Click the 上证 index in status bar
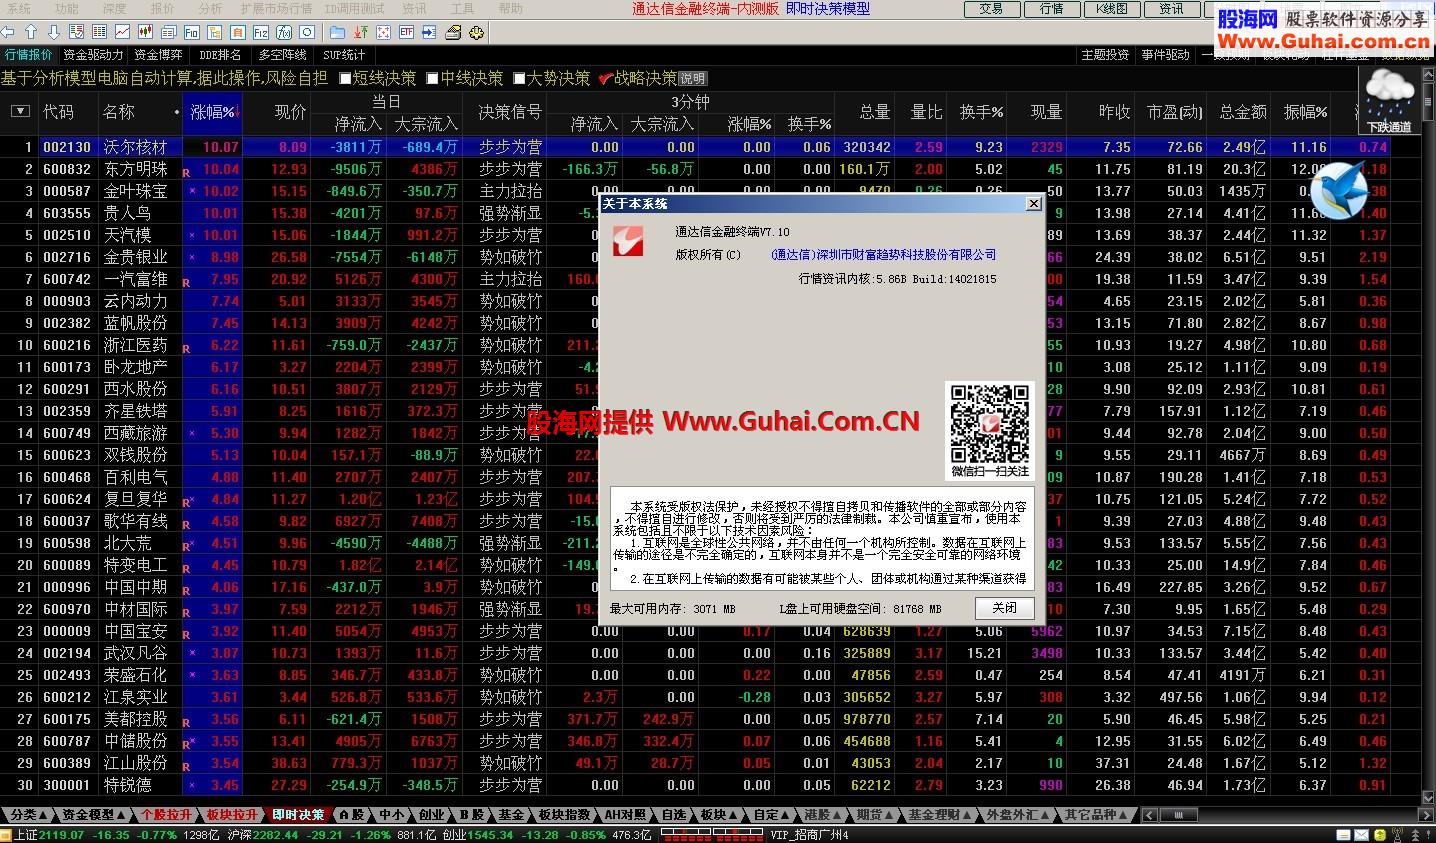Image resolution: width=1436 pixels, height=843 pixels. pos(28,835)
